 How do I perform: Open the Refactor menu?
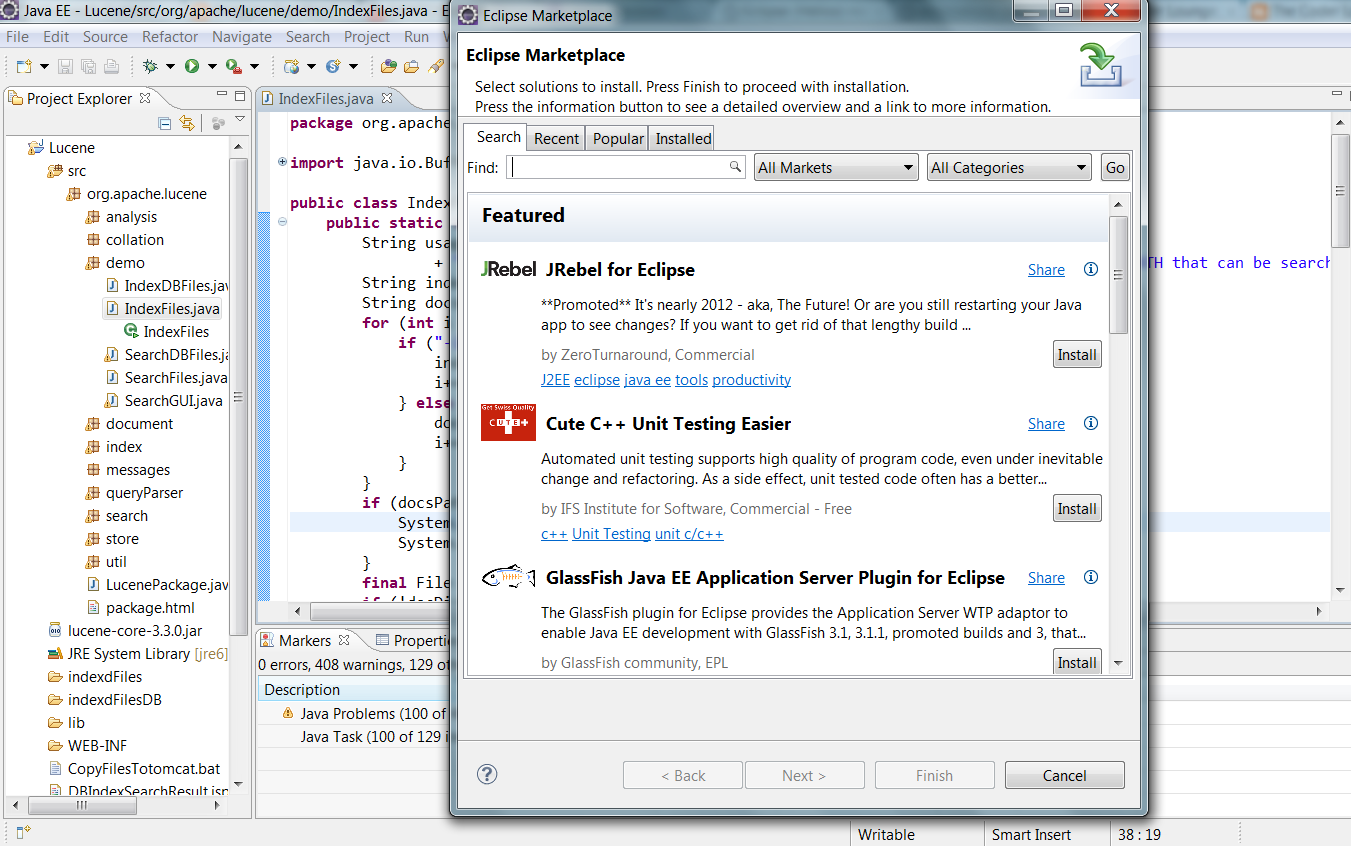[169, 36]
